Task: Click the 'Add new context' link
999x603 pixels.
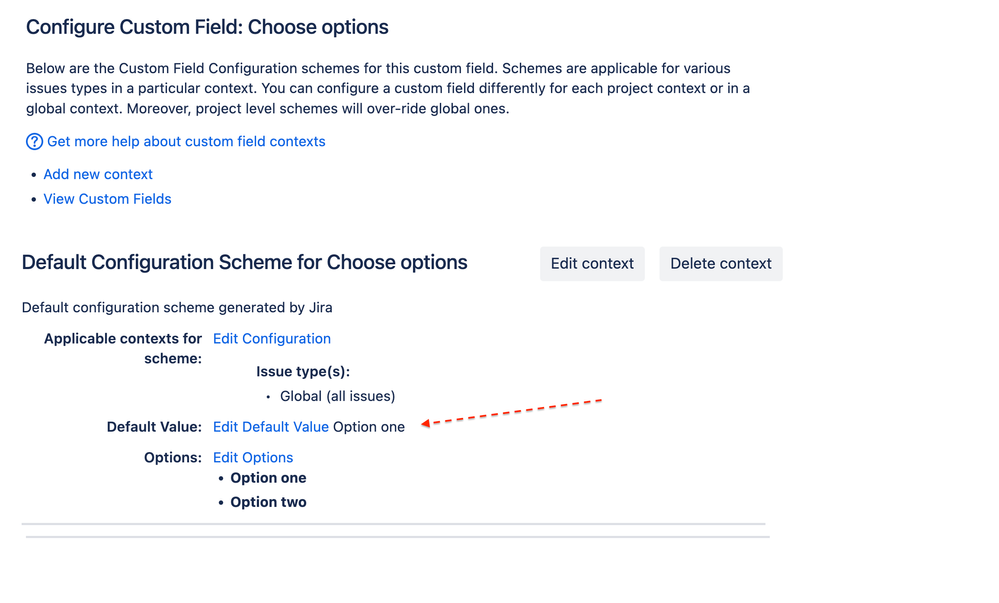Action: coord(98,174)
